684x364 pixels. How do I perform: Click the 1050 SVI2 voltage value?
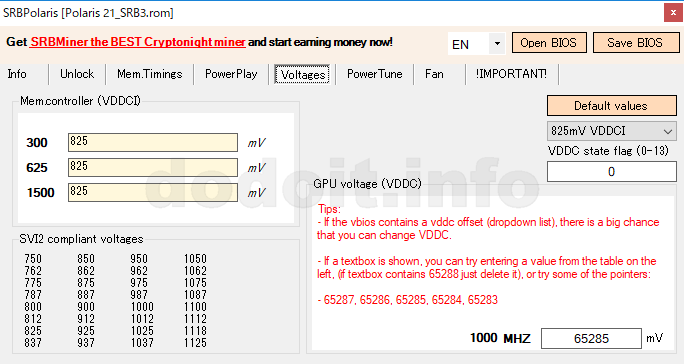(x=195, y=259)
